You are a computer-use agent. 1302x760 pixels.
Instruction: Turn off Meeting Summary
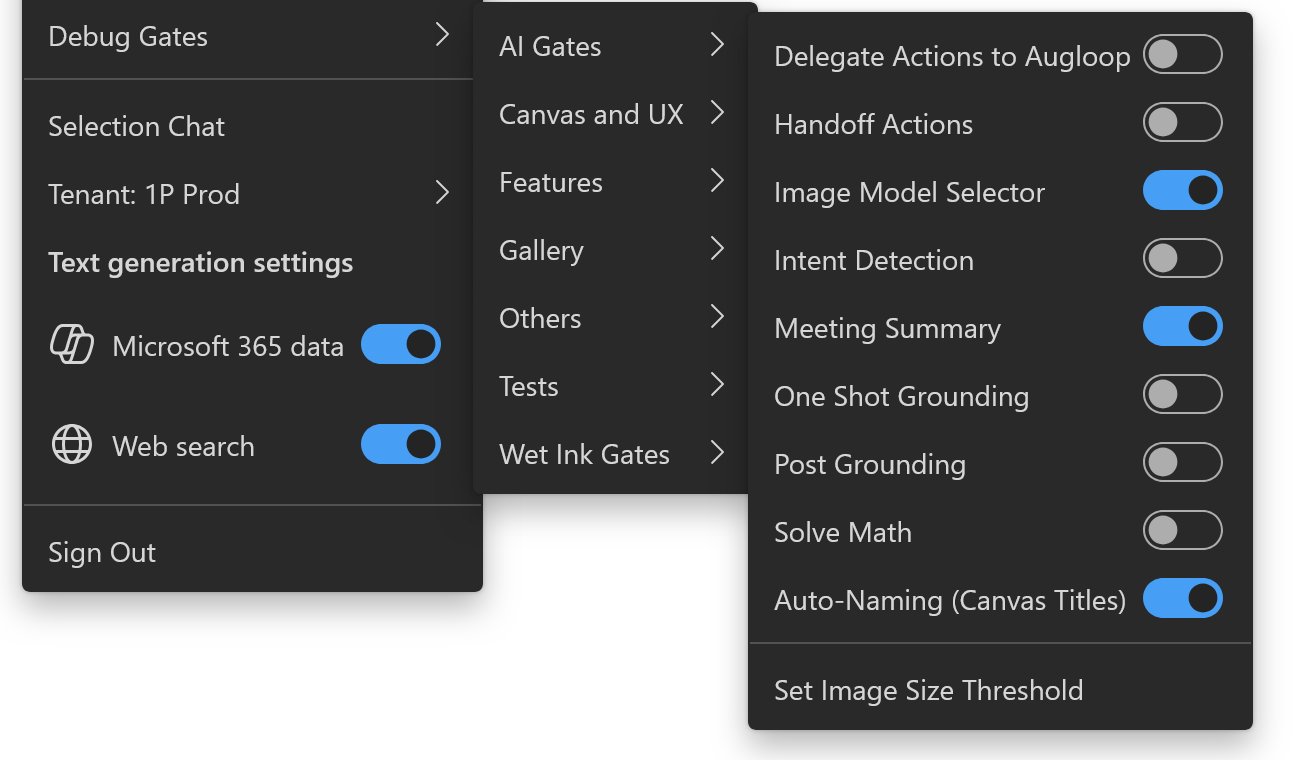(x=1182, y=326)
